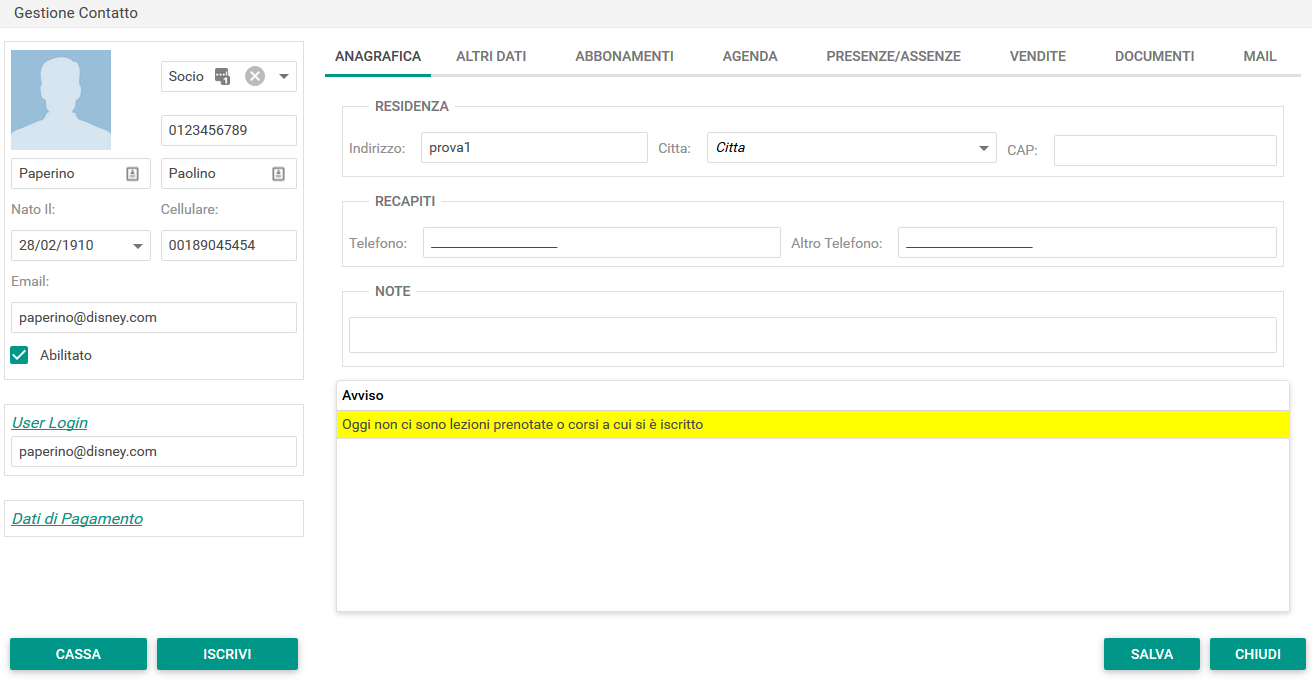The width and height of the screenshot is (1312, 684).
Task: Click the first name field Paolino
Action: point(229,173)
